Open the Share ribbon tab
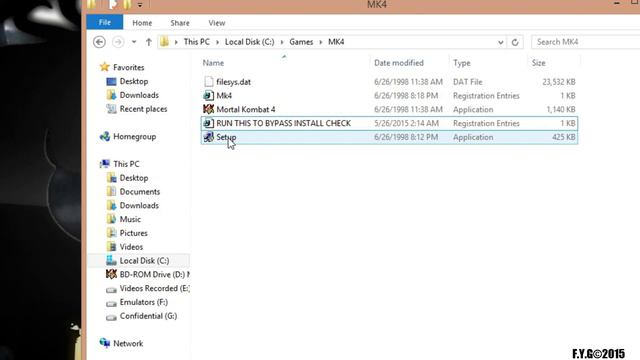This screenshot has width=640, height=360. coord(180,23)
